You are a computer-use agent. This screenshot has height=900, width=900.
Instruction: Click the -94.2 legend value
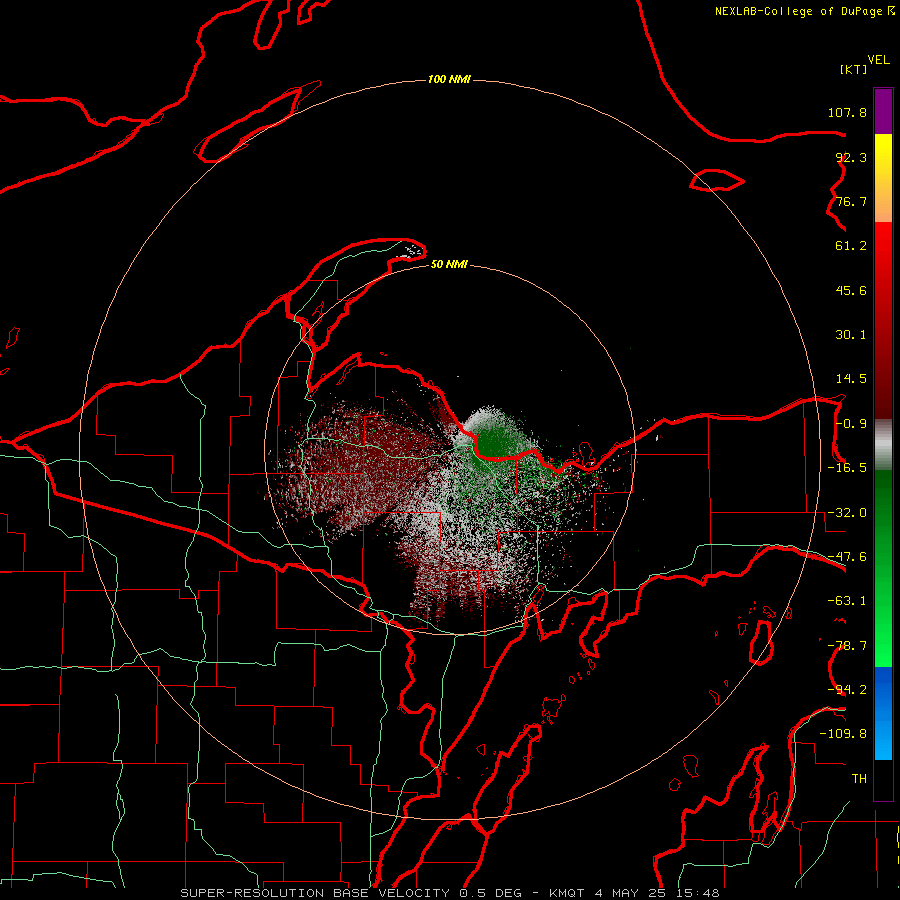[x=847, y=690]
